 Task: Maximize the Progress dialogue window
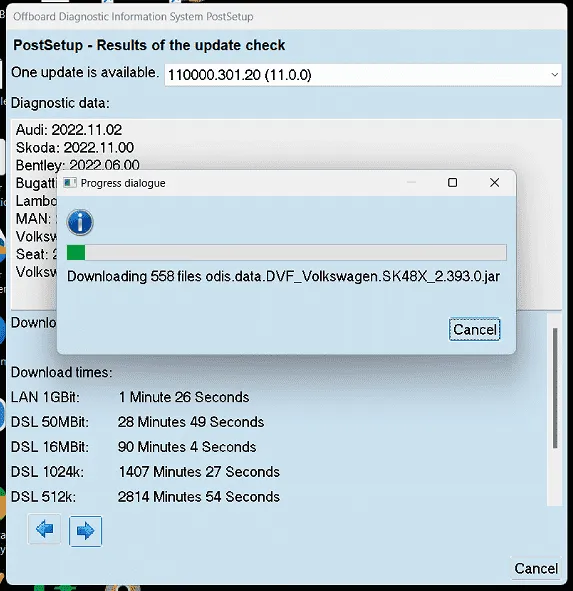coord(452,183)
